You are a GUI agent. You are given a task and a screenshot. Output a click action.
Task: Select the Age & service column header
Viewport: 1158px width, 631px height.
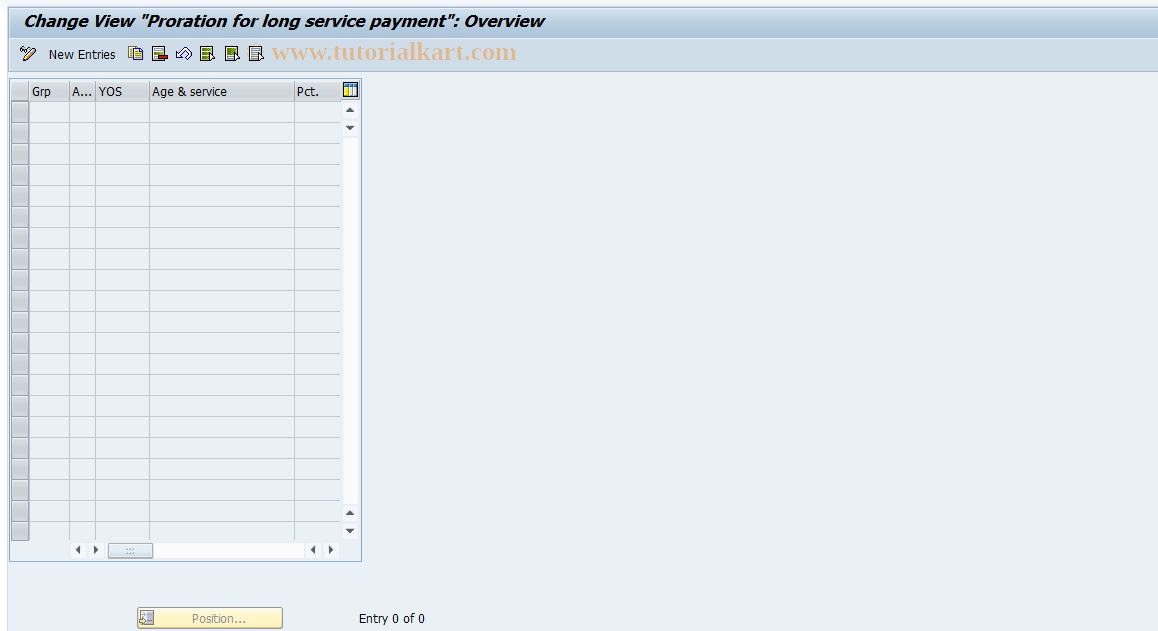click(x=222, y=92)
